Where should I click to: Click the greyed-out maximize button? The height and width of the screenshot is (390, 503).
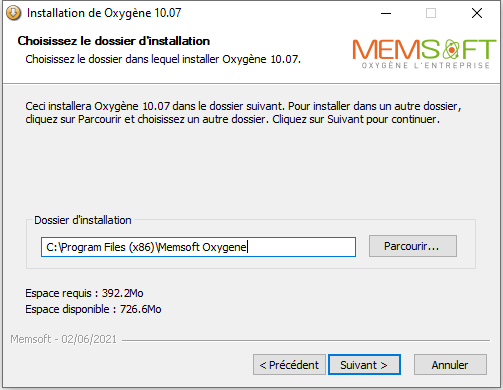[431, 13]
